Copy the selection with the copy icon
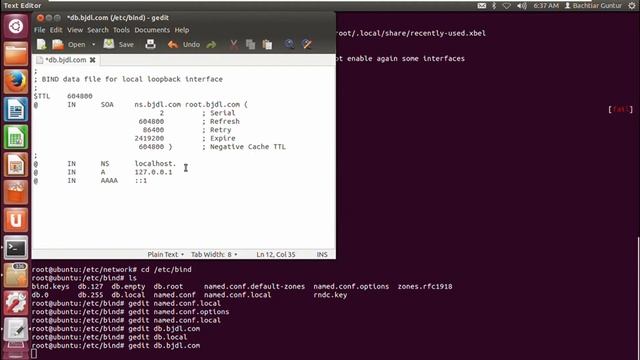 (x=250, y=44)
